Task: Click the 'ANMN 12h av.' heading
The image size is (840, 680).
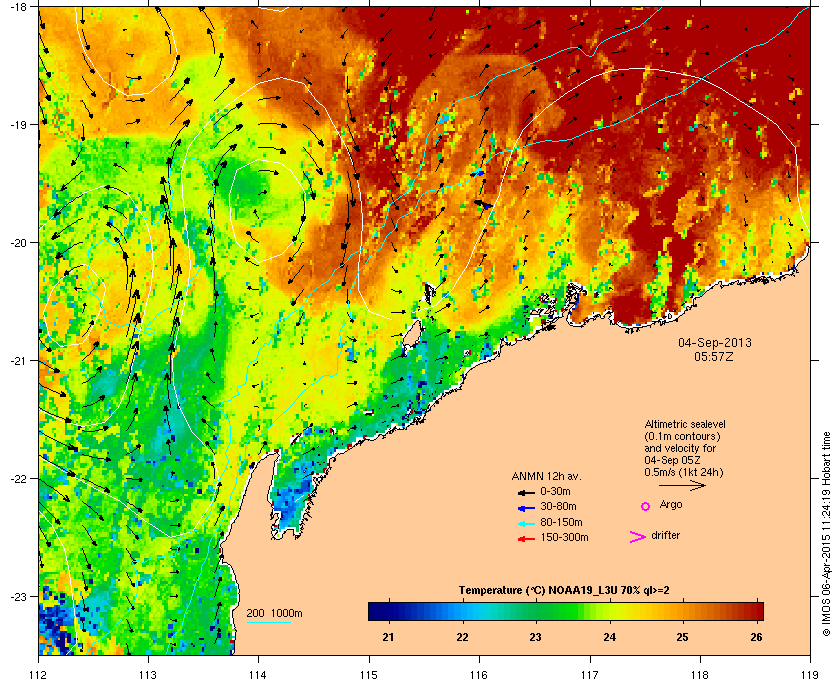Action: (x=546, y=476)
